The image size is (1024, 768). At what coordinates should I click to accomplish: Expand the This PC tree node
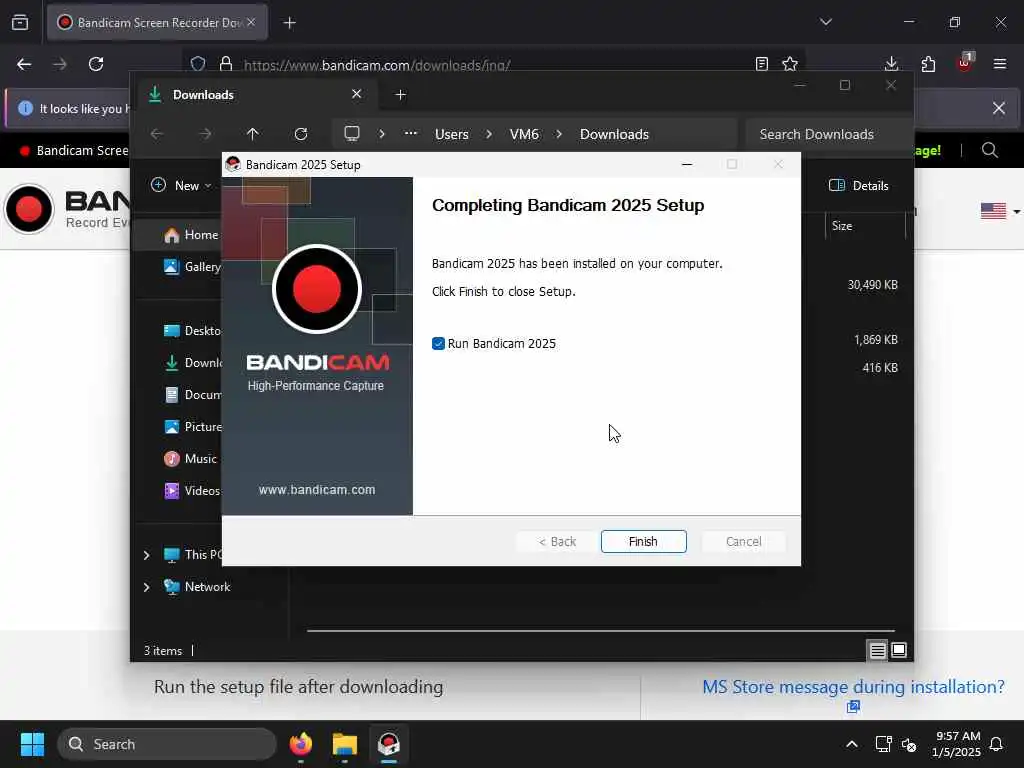pos(146,555)
